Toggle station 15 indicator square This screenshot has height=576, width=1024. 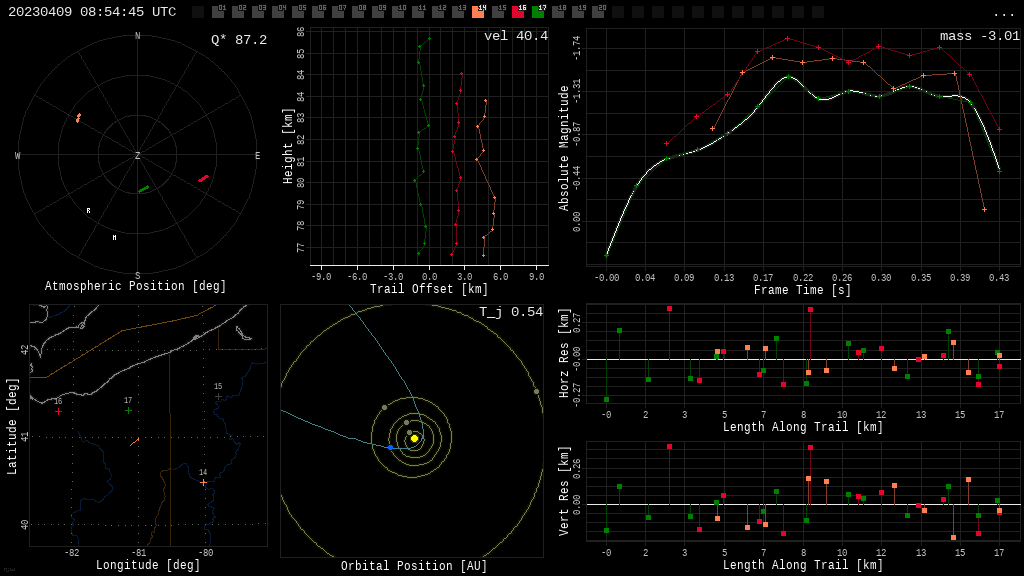click(498, 12)
